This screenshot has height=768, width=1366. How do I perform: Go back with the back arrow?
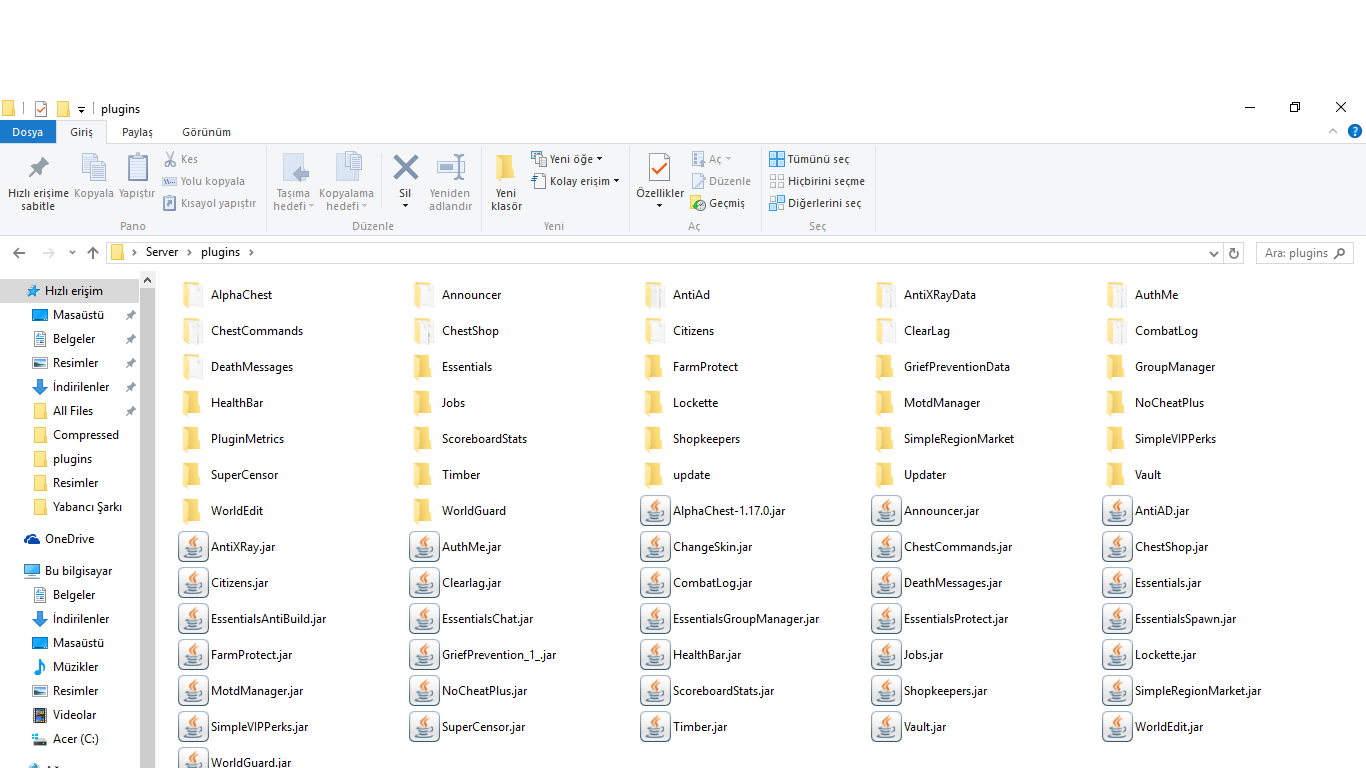click(19, 253)
